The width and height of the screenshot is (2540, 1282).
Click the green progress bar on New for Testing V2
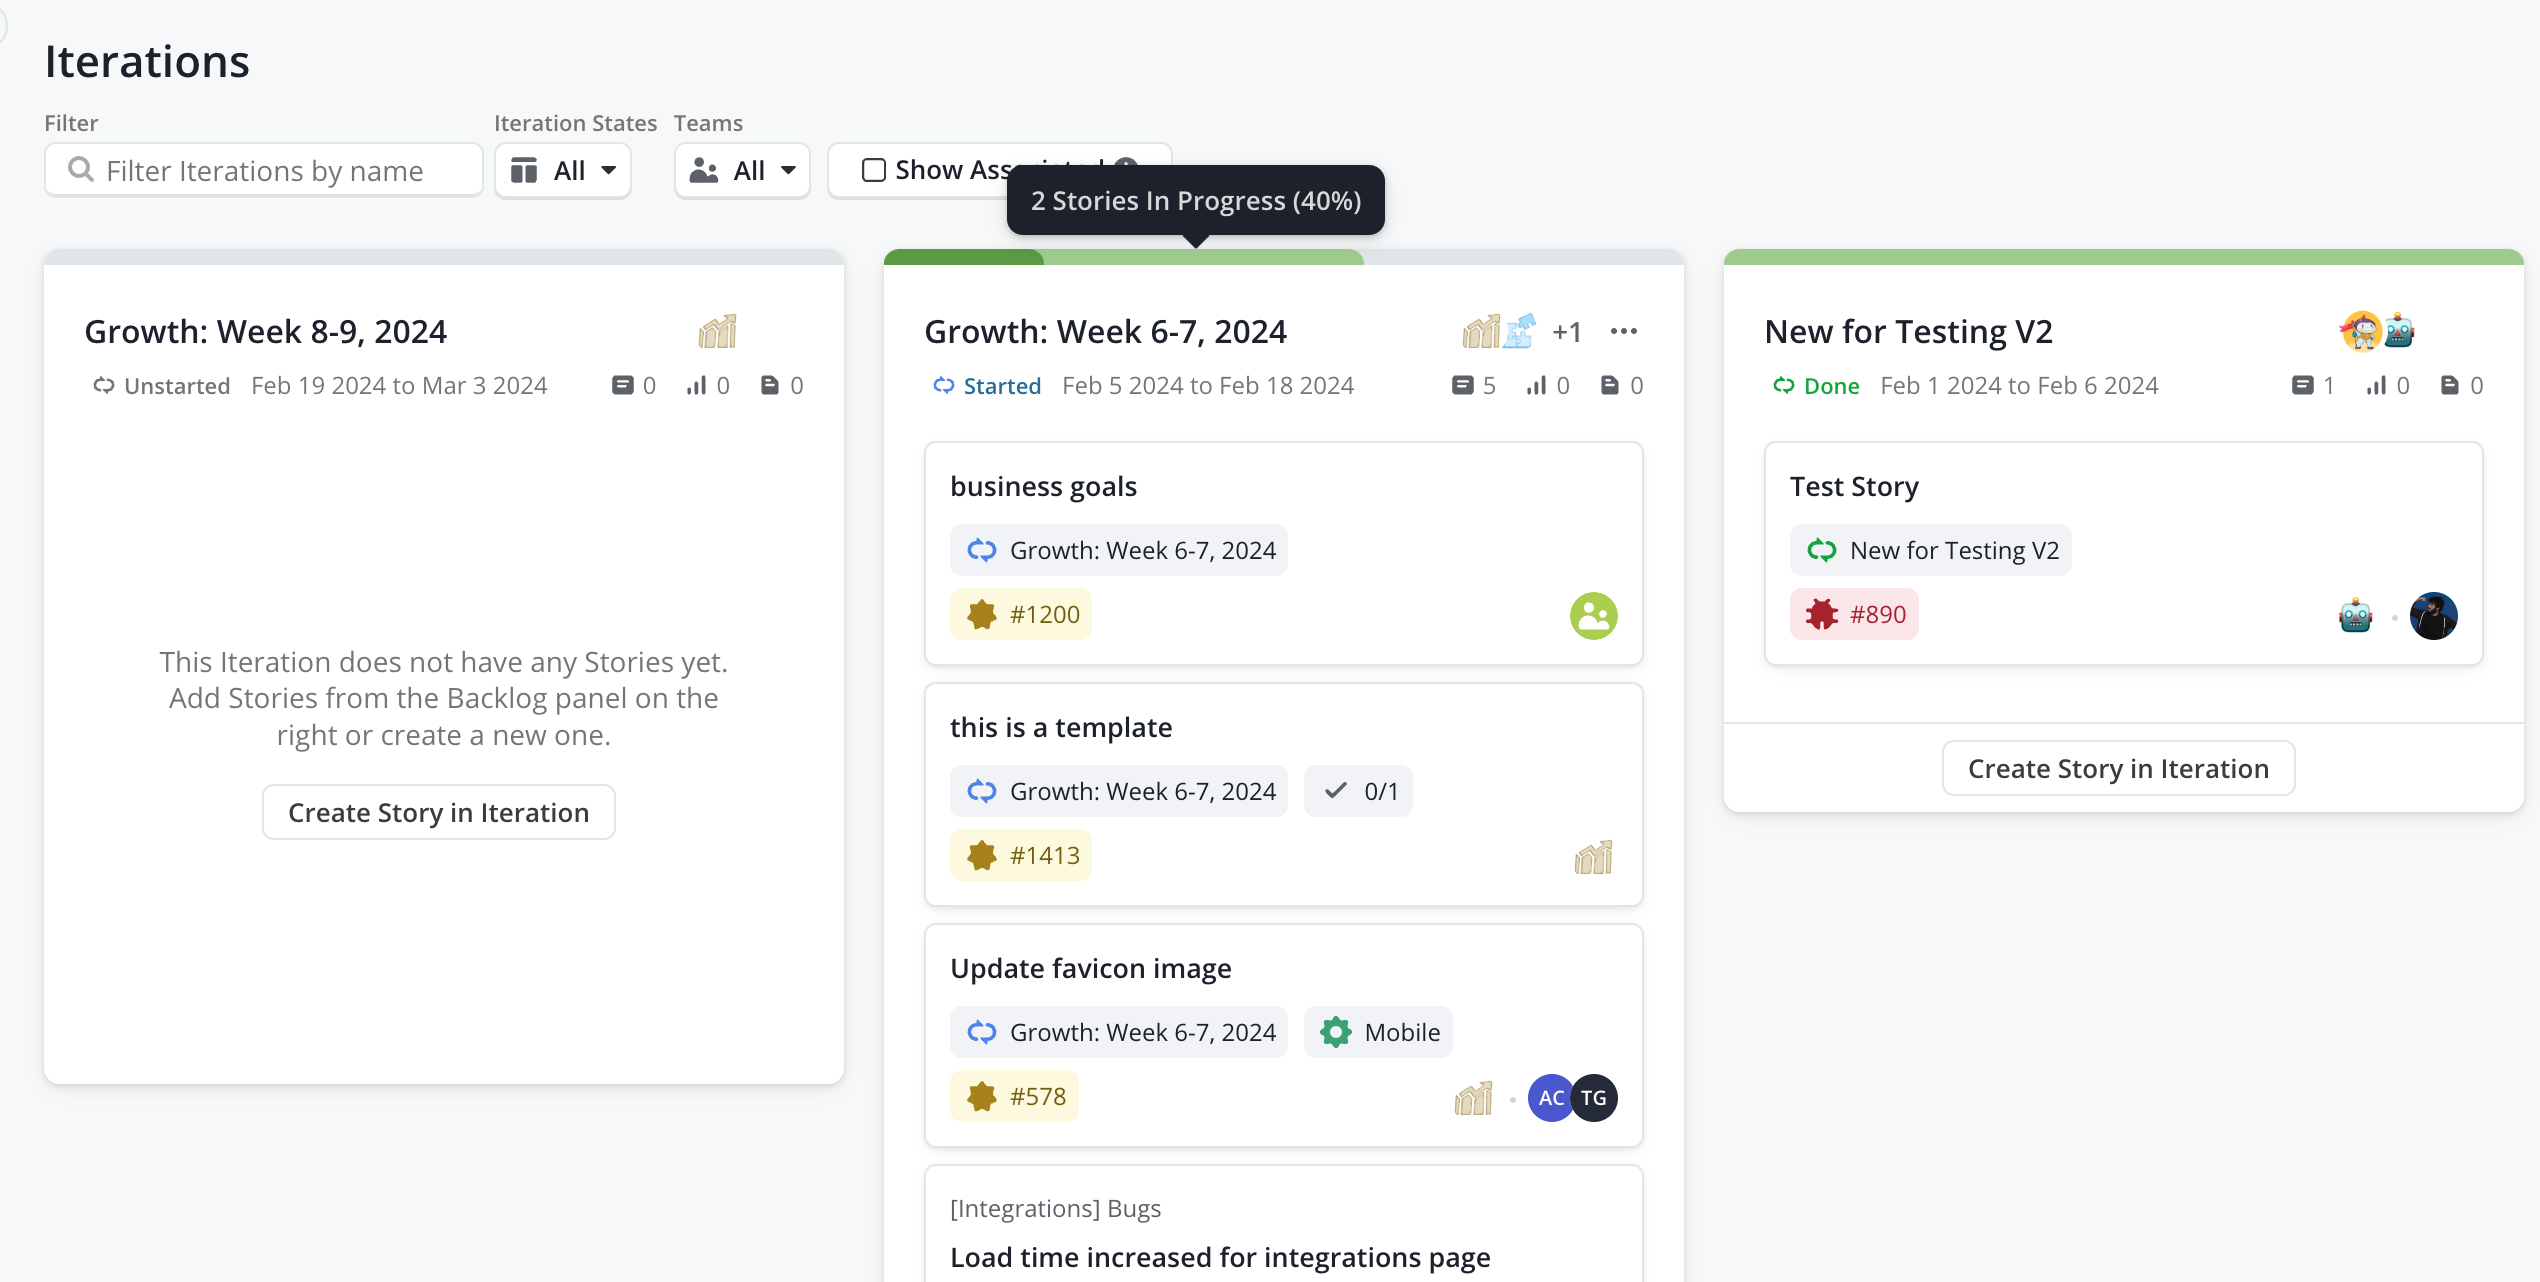(2124, 257)
